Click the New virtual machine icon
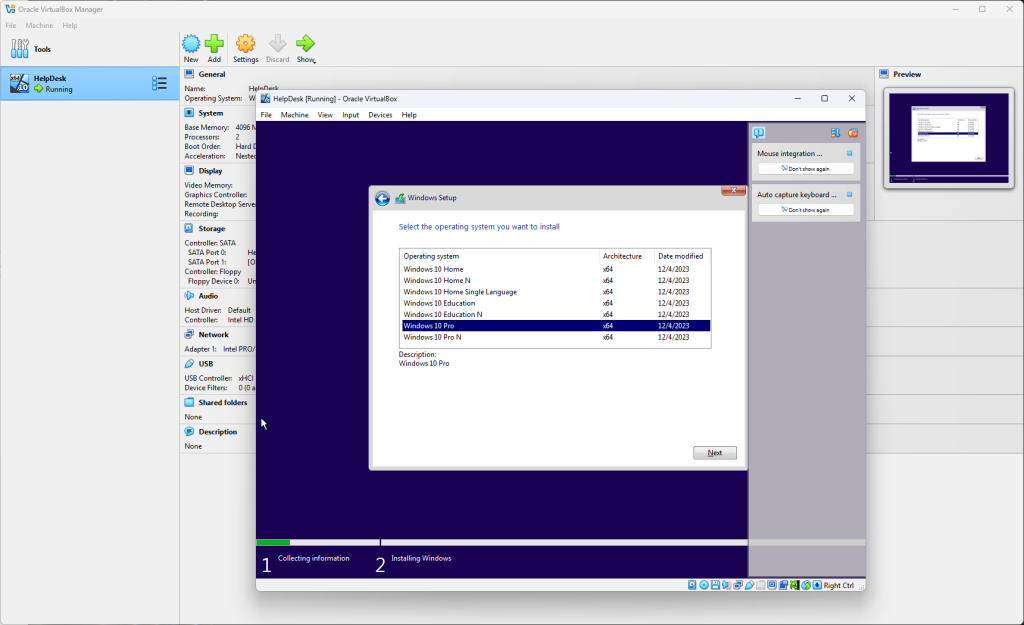This screenshot has height=625, width=1024. (x=191, y=44)
